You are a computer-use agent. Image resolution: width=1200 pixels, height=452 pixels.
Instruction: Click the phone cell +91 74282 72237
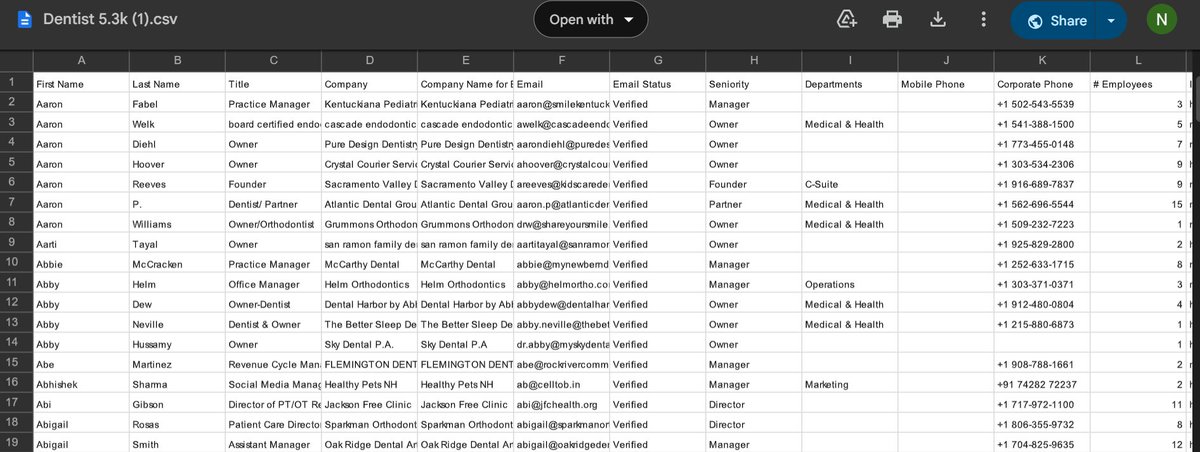coord(1041,384)
